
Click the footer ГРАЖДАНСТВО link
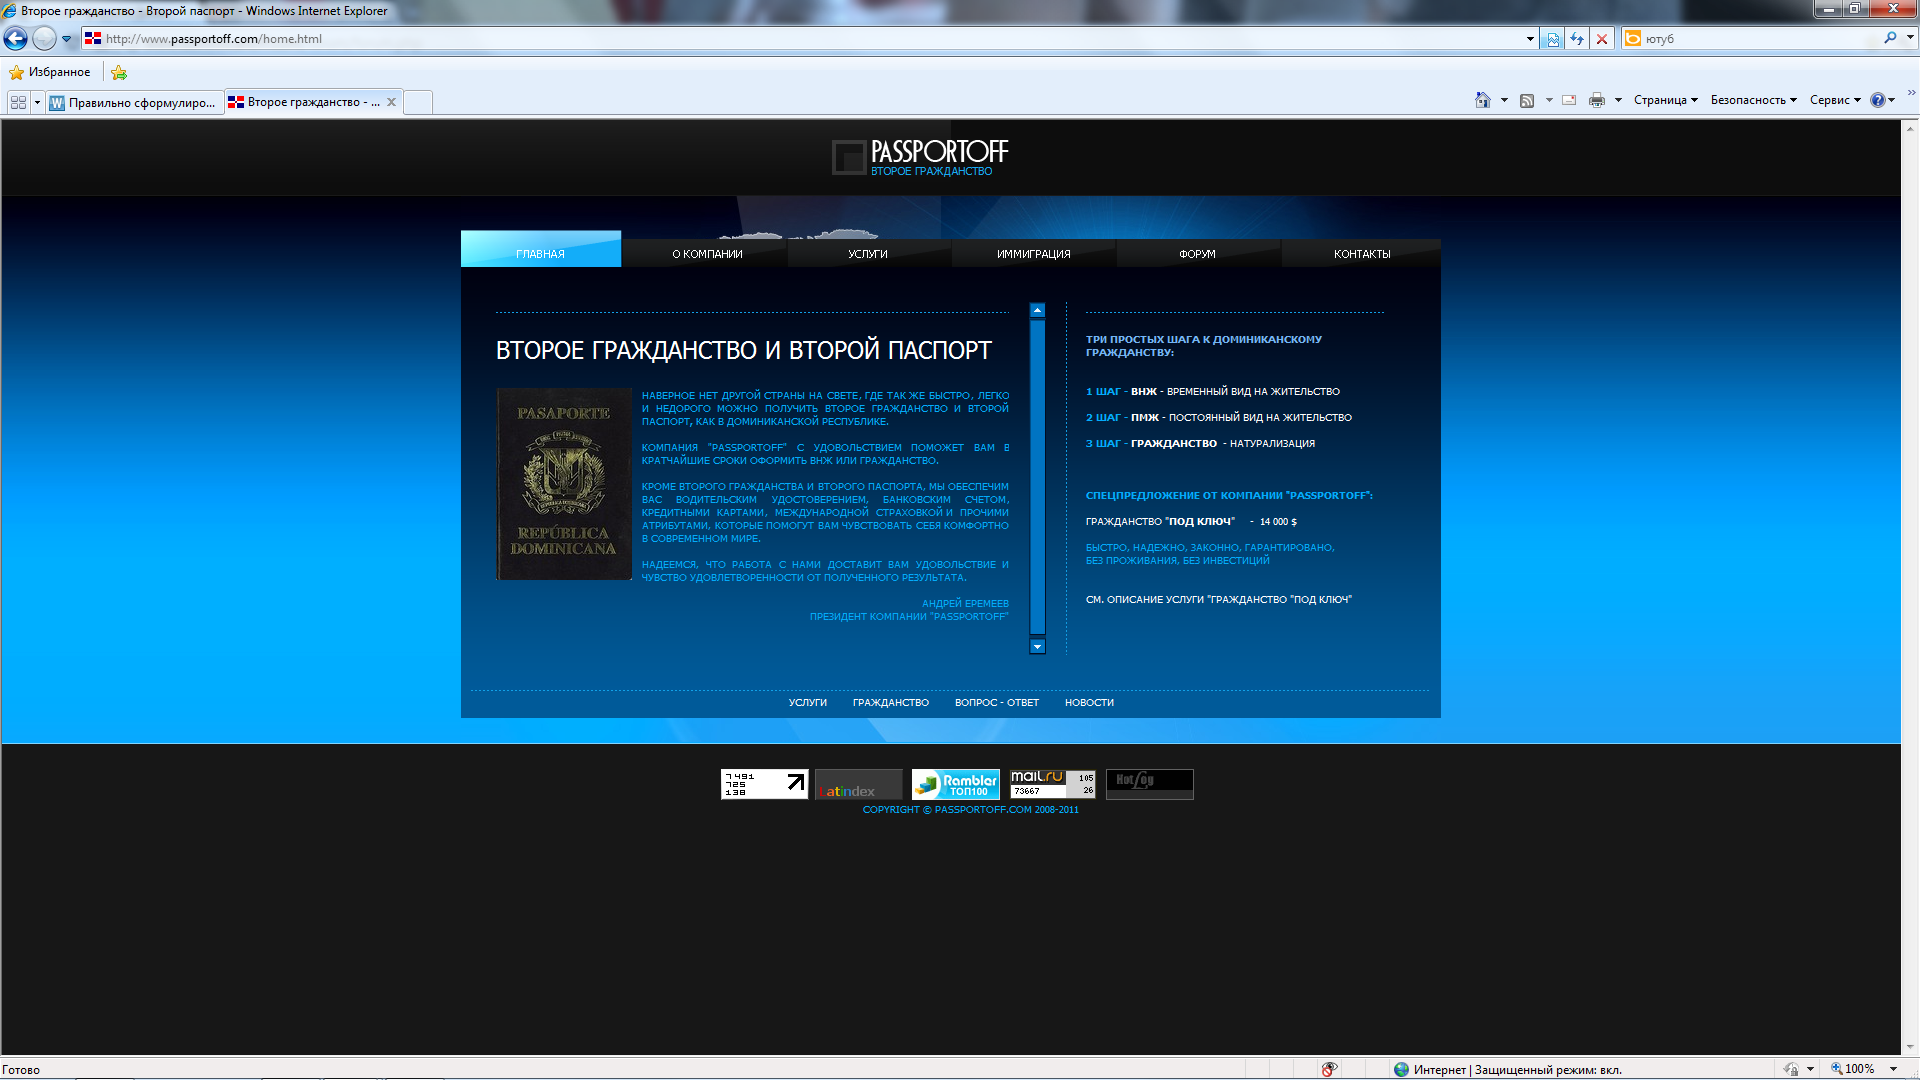(x=891, y=703)
